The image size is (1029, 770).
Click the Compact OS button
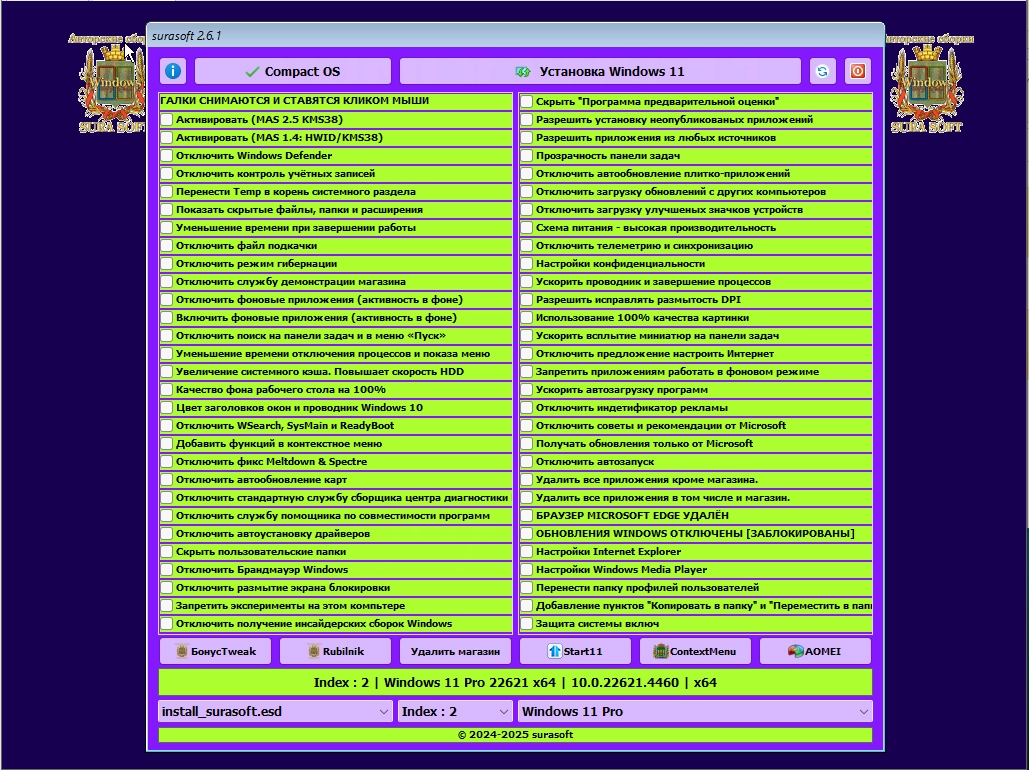293,71
